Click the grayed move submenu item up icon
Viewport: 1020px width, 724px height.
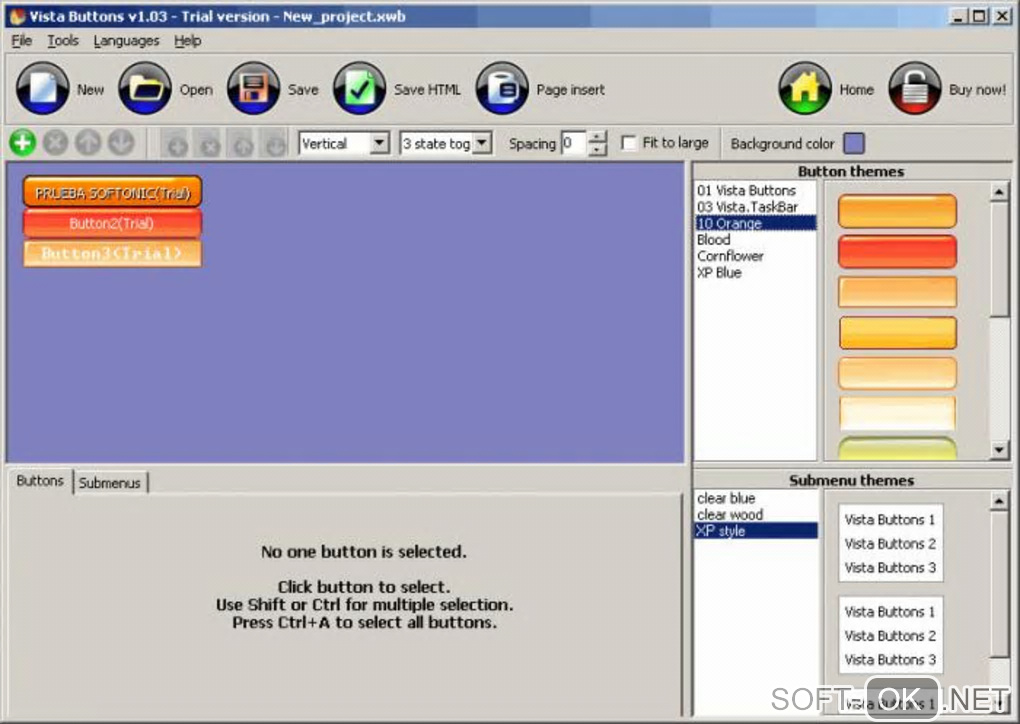[x=242, y=144]
